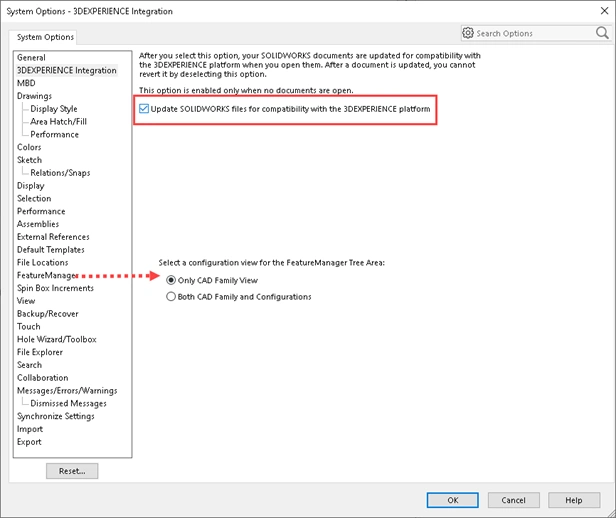Select the FeatureManager category
The image size is (616, 518).
[x=46, y=275]
